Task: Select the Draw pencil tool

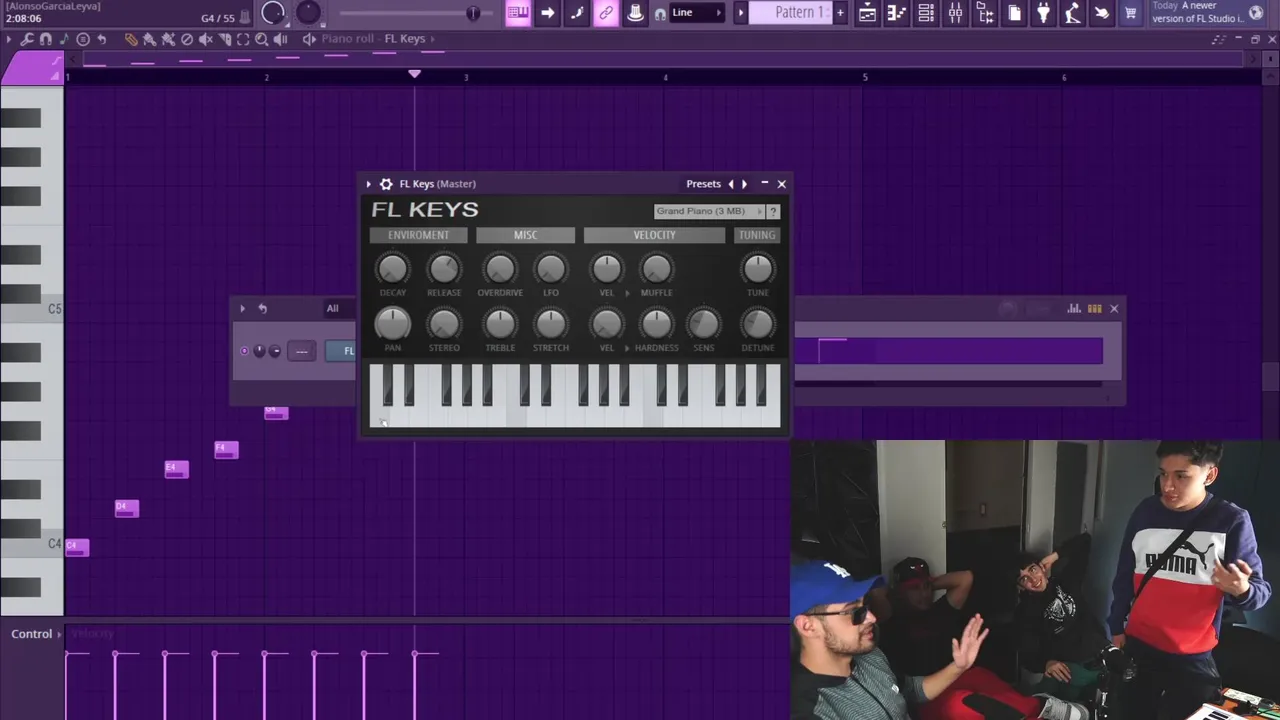Action: [x=131, y=39]
